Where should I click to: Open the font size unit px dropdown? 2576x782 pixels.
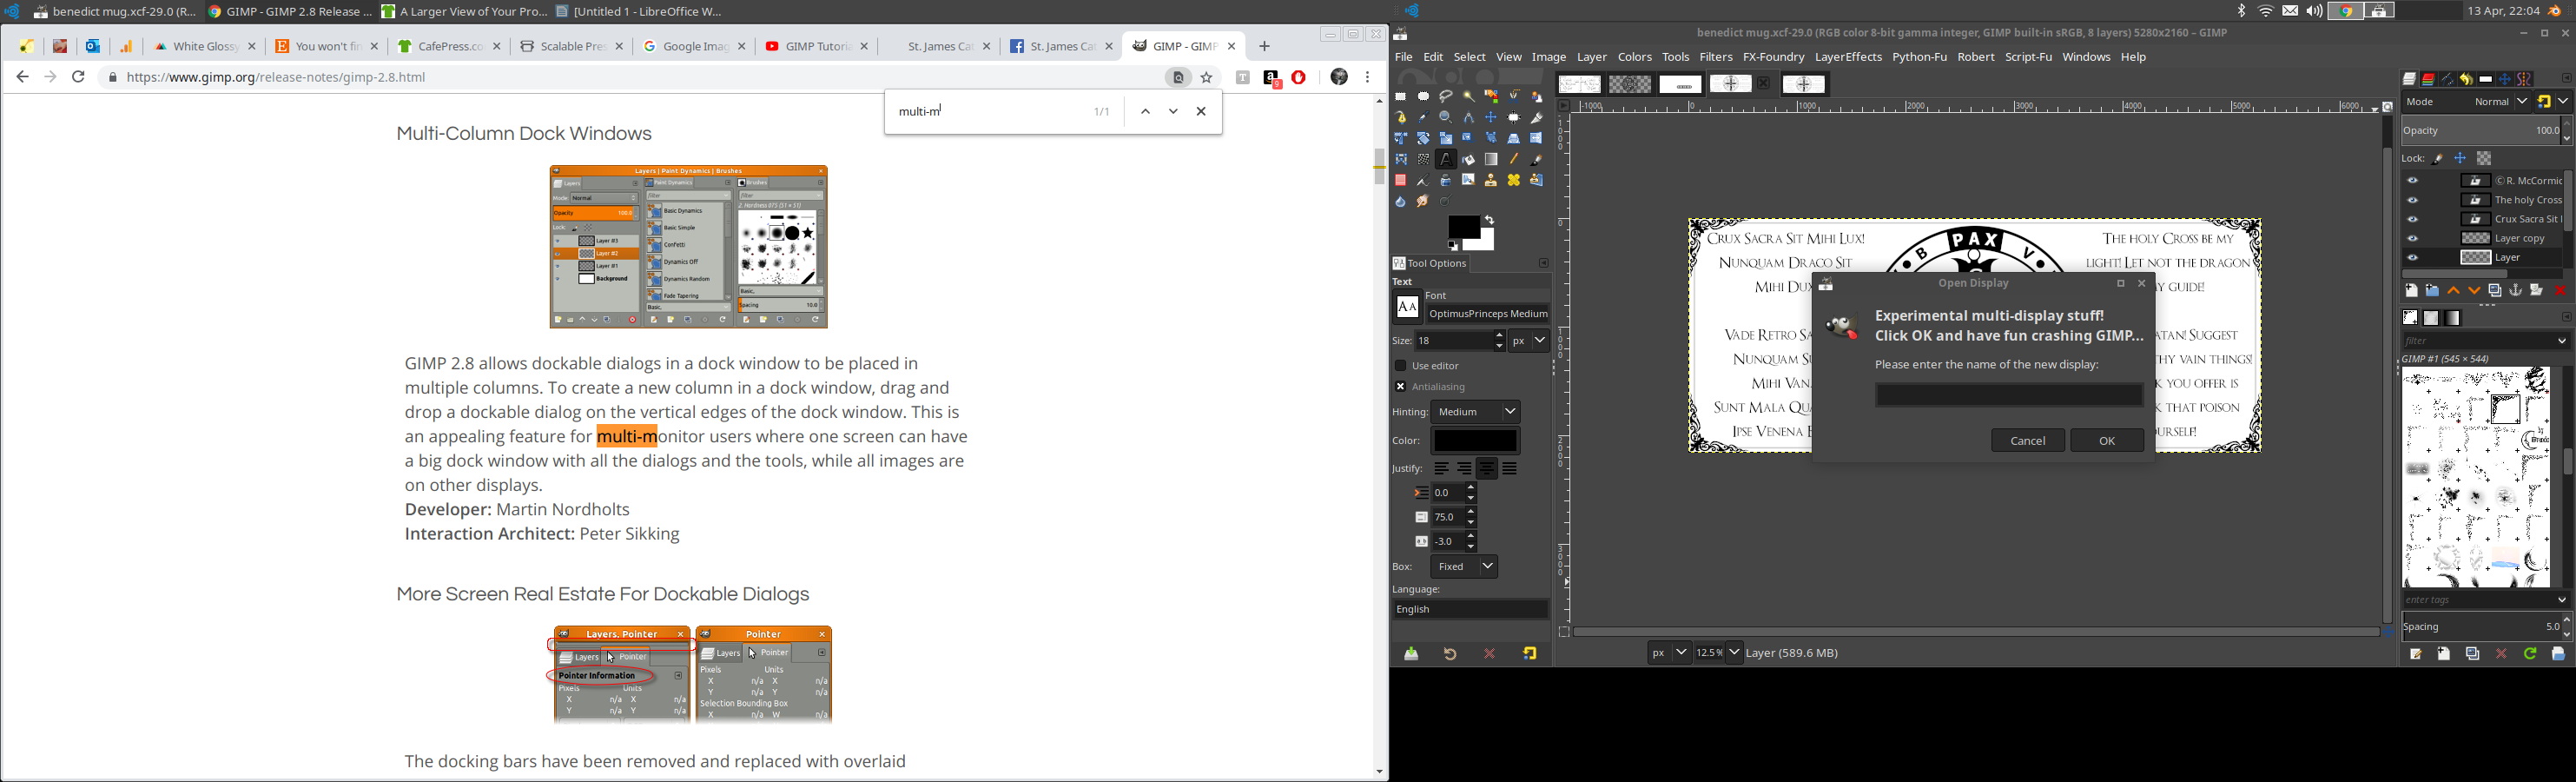pyautogui.click(x=1529, y=341)
